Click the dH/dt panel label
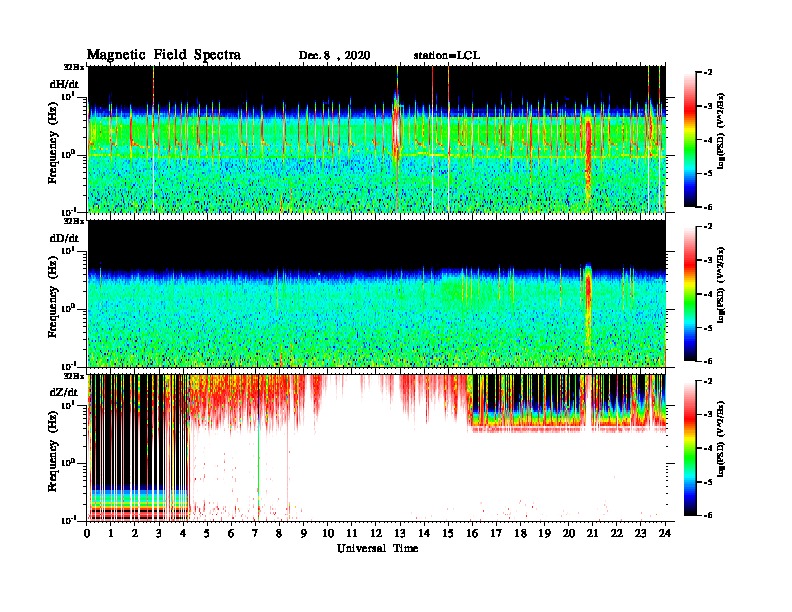 [64, 84]
